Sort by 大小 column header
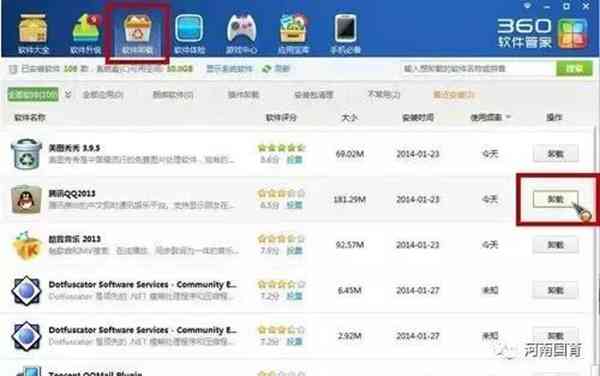Image resolution: width=600 pixels, height=376 pixels. 349,117
